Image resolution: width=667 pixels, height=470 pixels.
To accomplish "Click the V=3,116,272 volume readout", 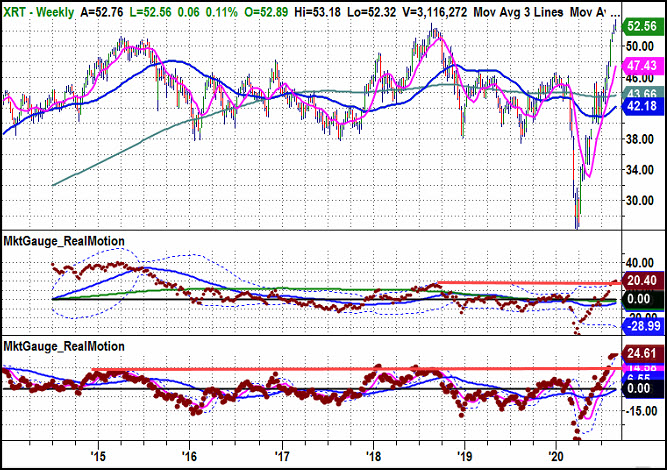I will coord(435,12).
